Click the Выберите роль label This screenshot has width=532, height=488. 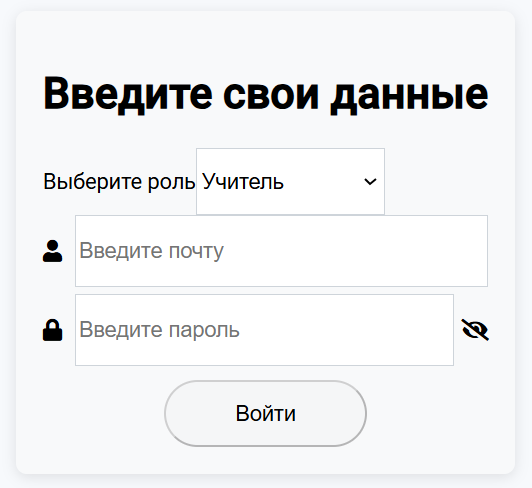[x=119, y=182]
